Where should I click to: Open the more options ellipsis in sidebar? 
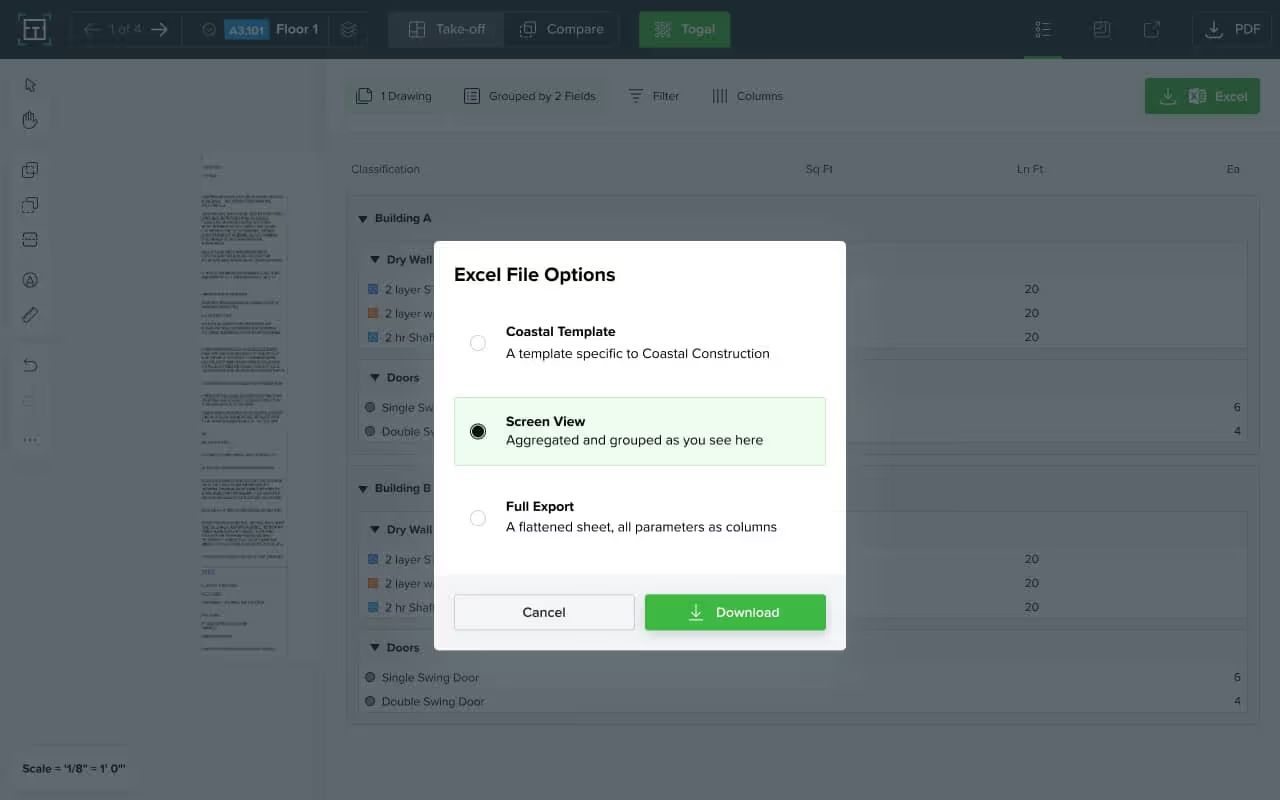click(x=30, y=439)
